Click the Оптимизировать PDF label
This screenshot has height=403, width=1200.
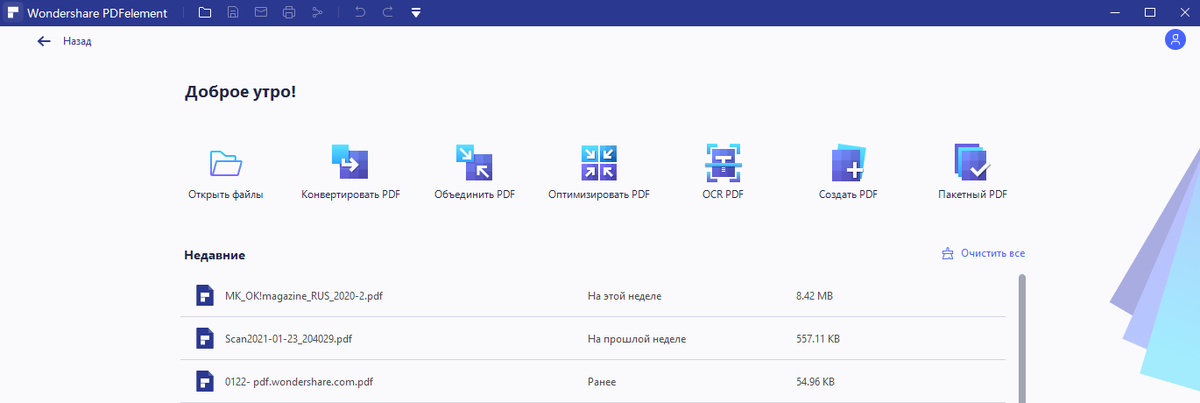599,195
